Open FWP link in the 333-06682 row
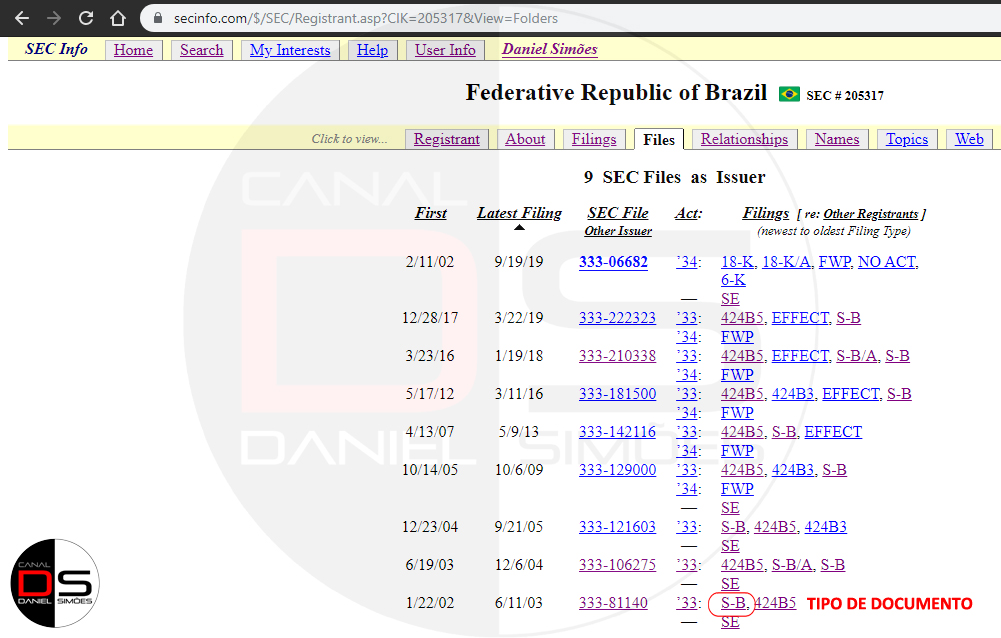The height and width of the screenshot is (638, 1001). click(835, 262)
